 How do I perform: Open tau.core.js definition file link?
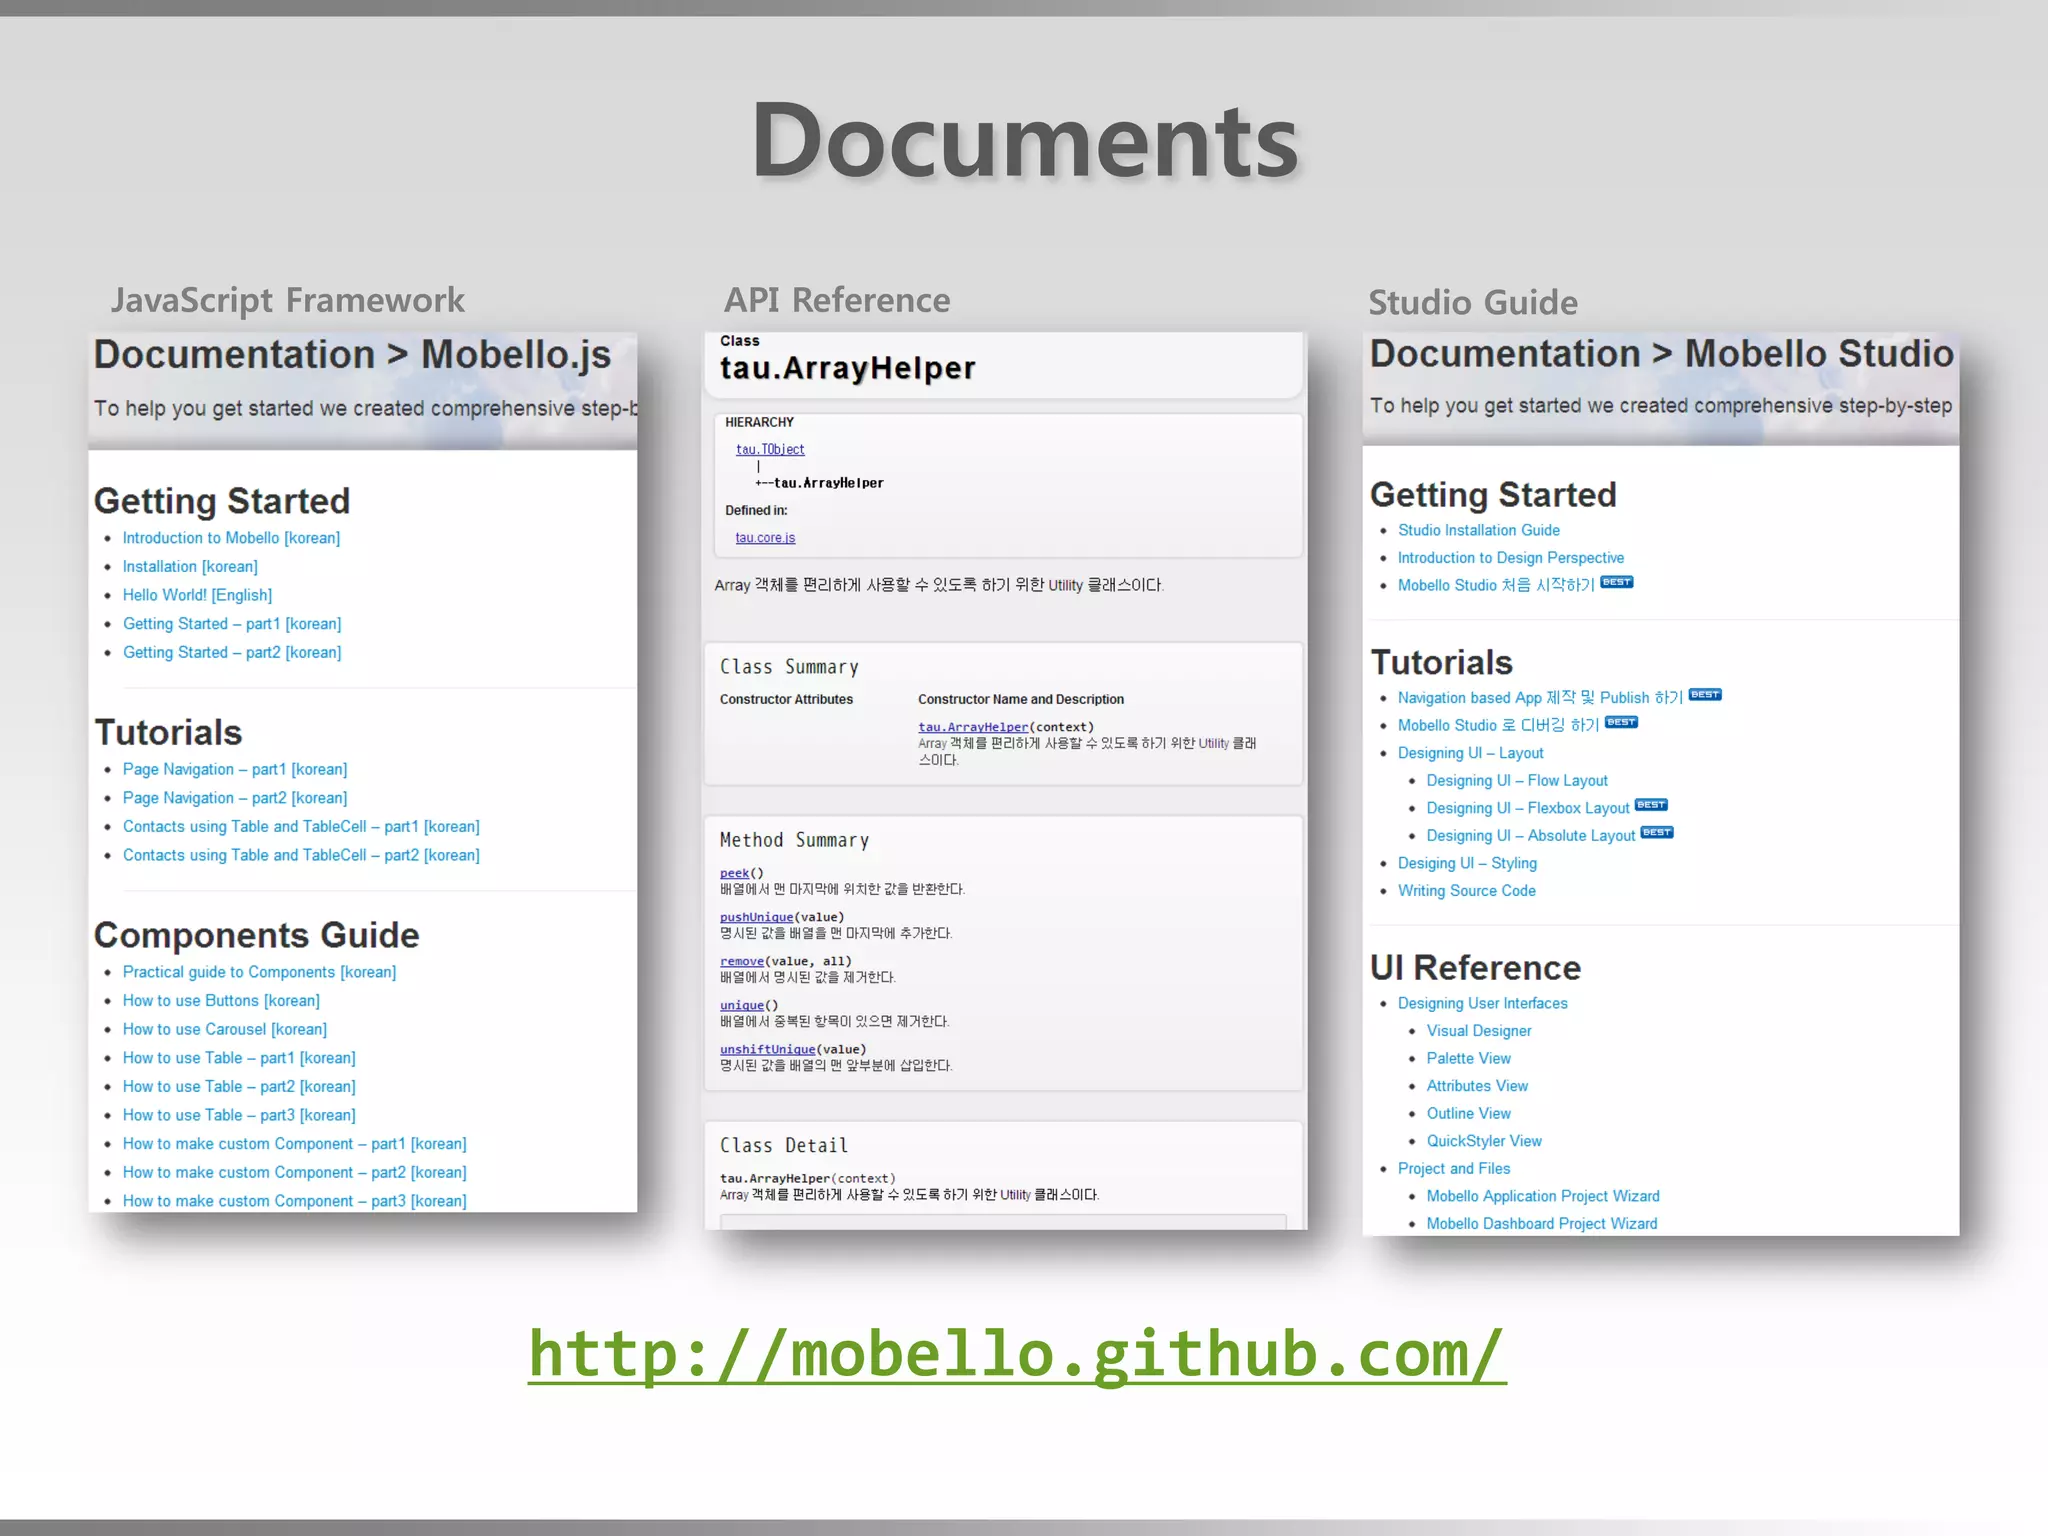[x=765, y=538]
